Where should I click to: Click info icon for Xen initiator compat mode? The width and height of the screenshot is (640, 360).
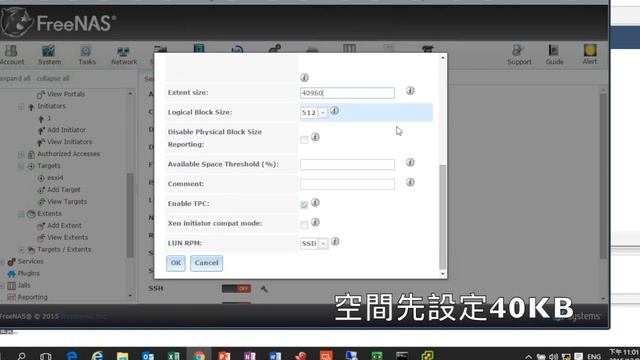[x=315, y=222]
